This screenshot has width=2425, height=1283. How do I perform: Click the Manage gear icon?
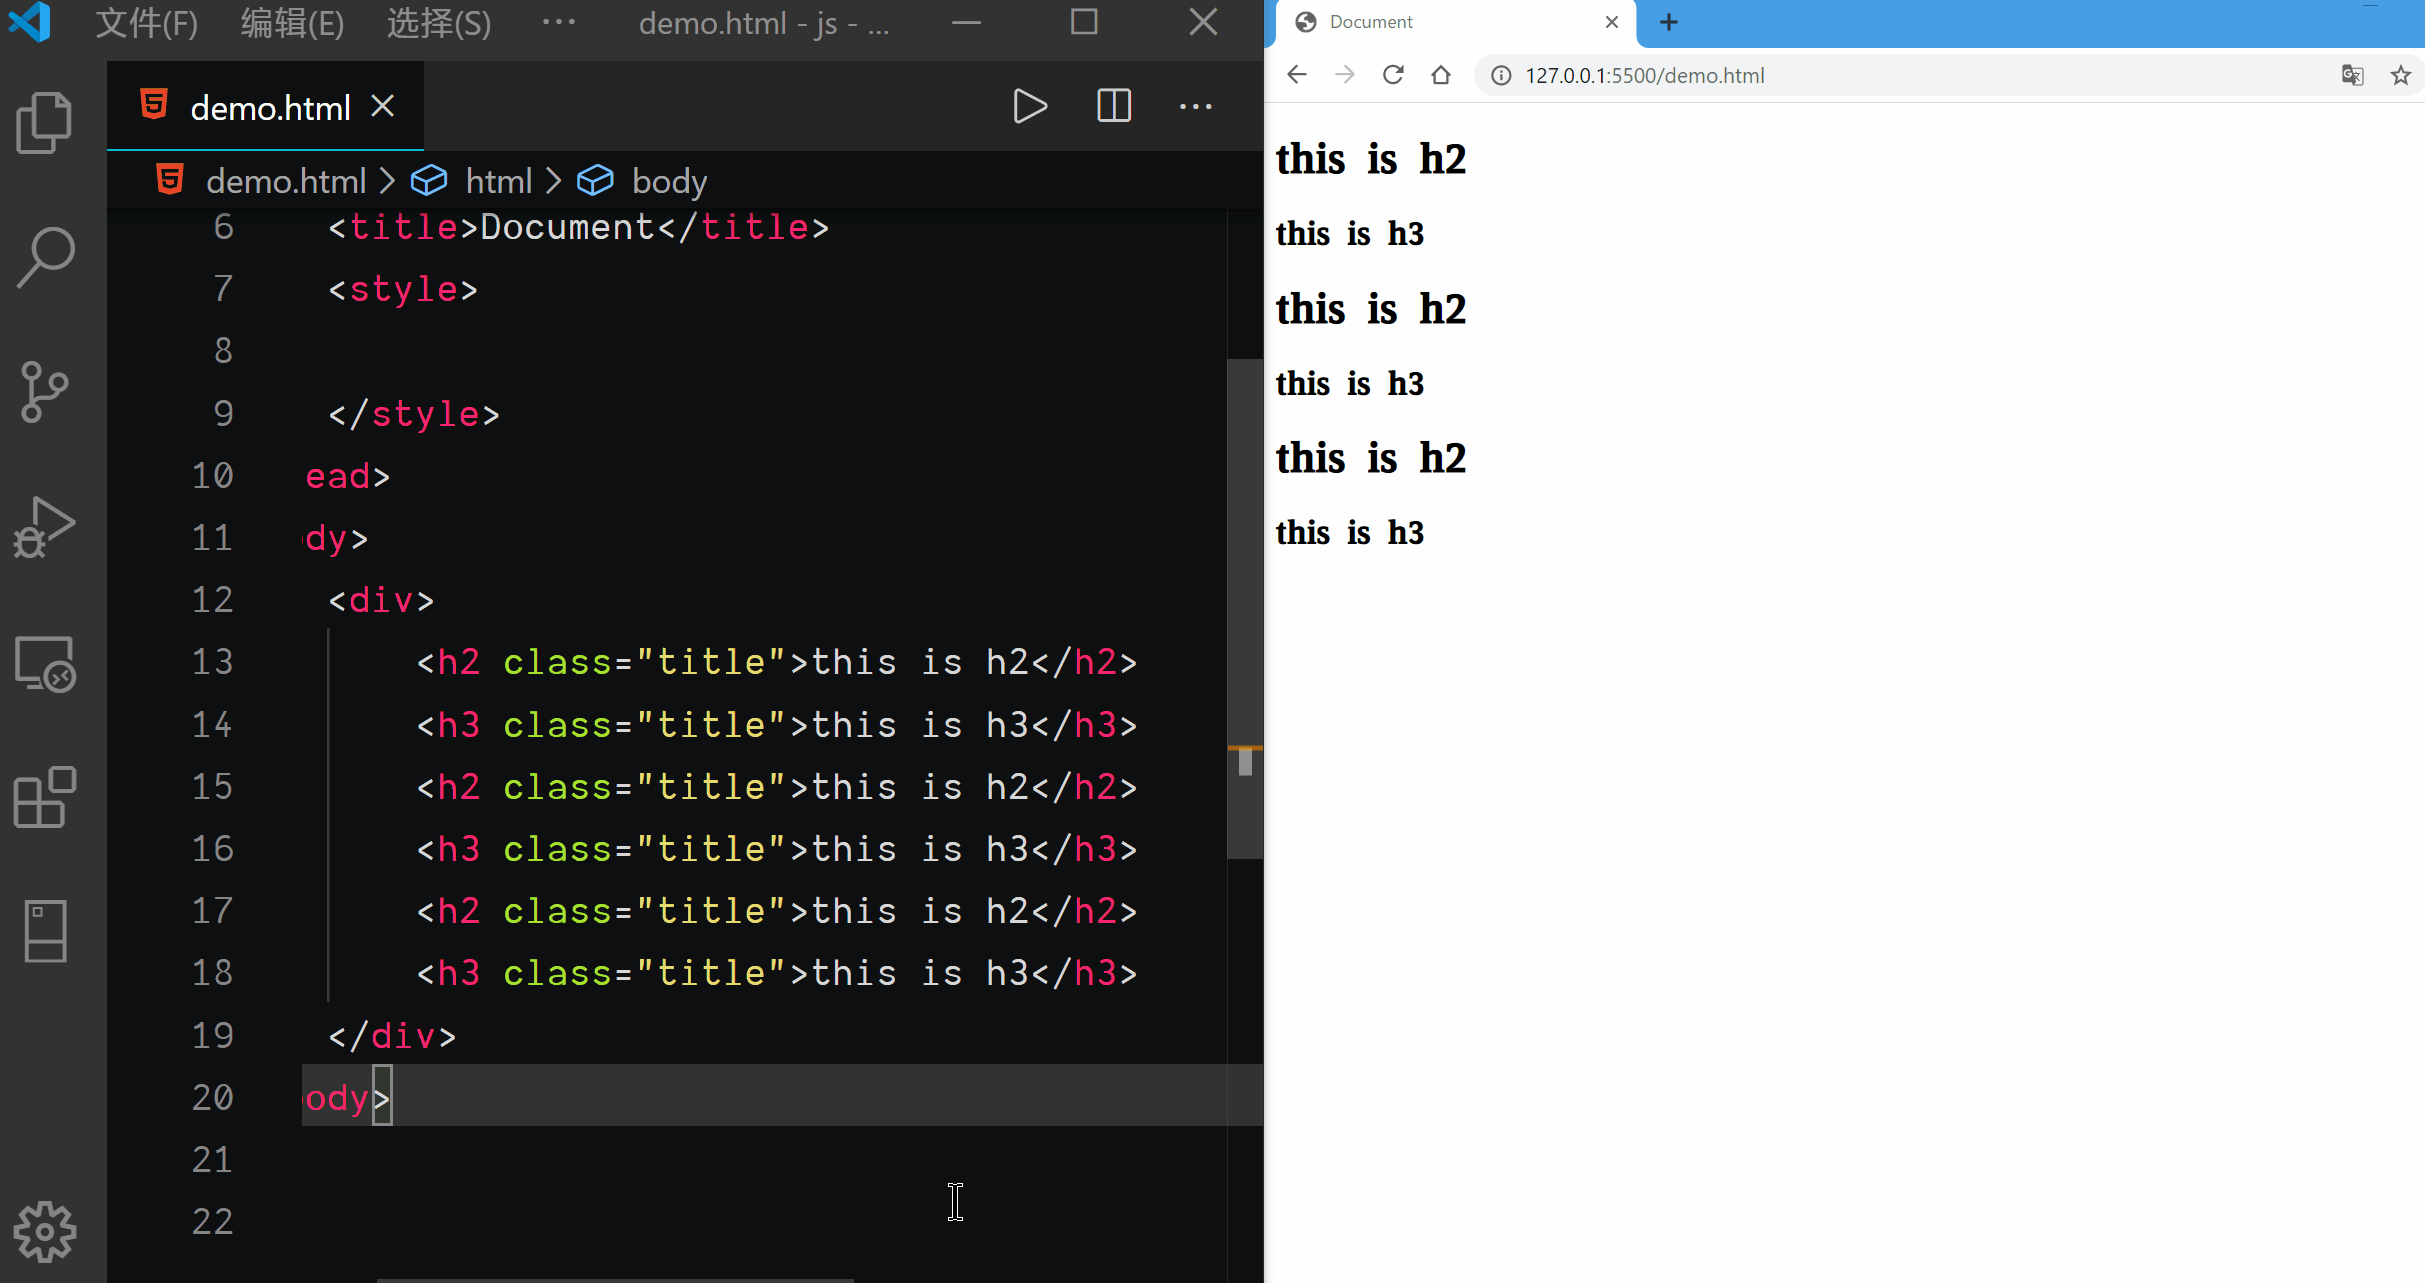click(x=45, y=1231)
